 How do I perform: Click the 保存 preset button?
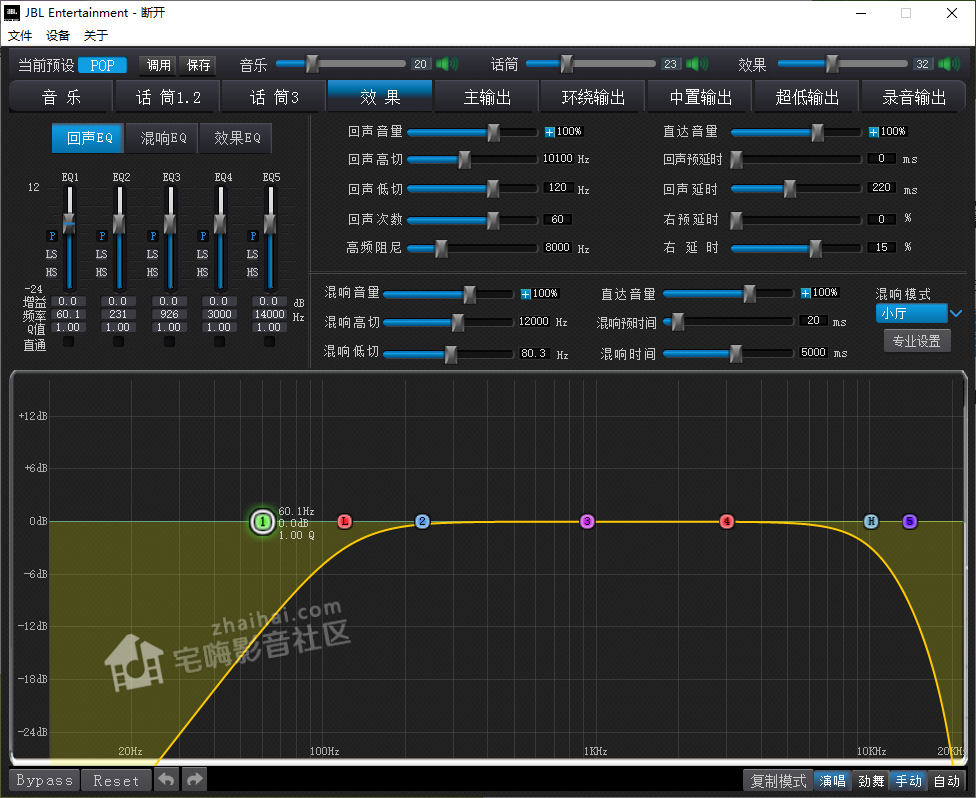click(198, 65)
